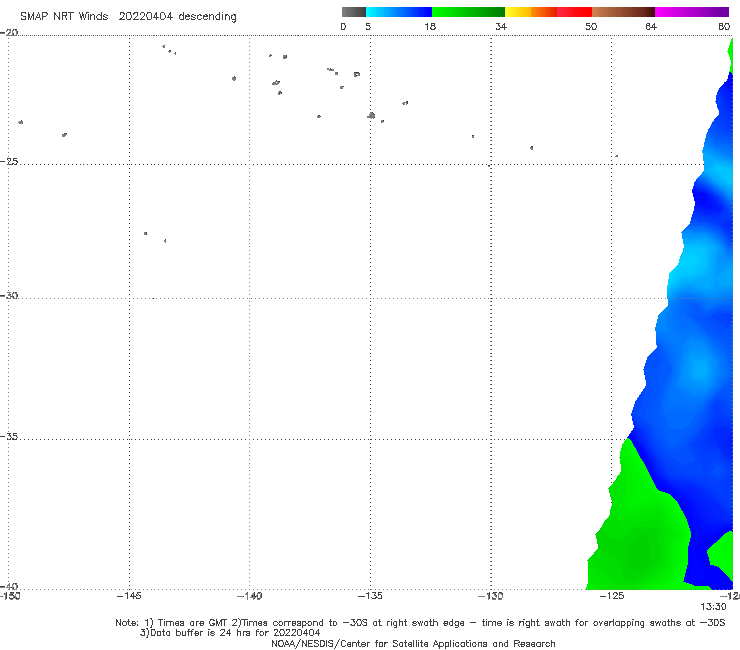
Task: Click the longitude label -140
Action: [x=249, y=596]
